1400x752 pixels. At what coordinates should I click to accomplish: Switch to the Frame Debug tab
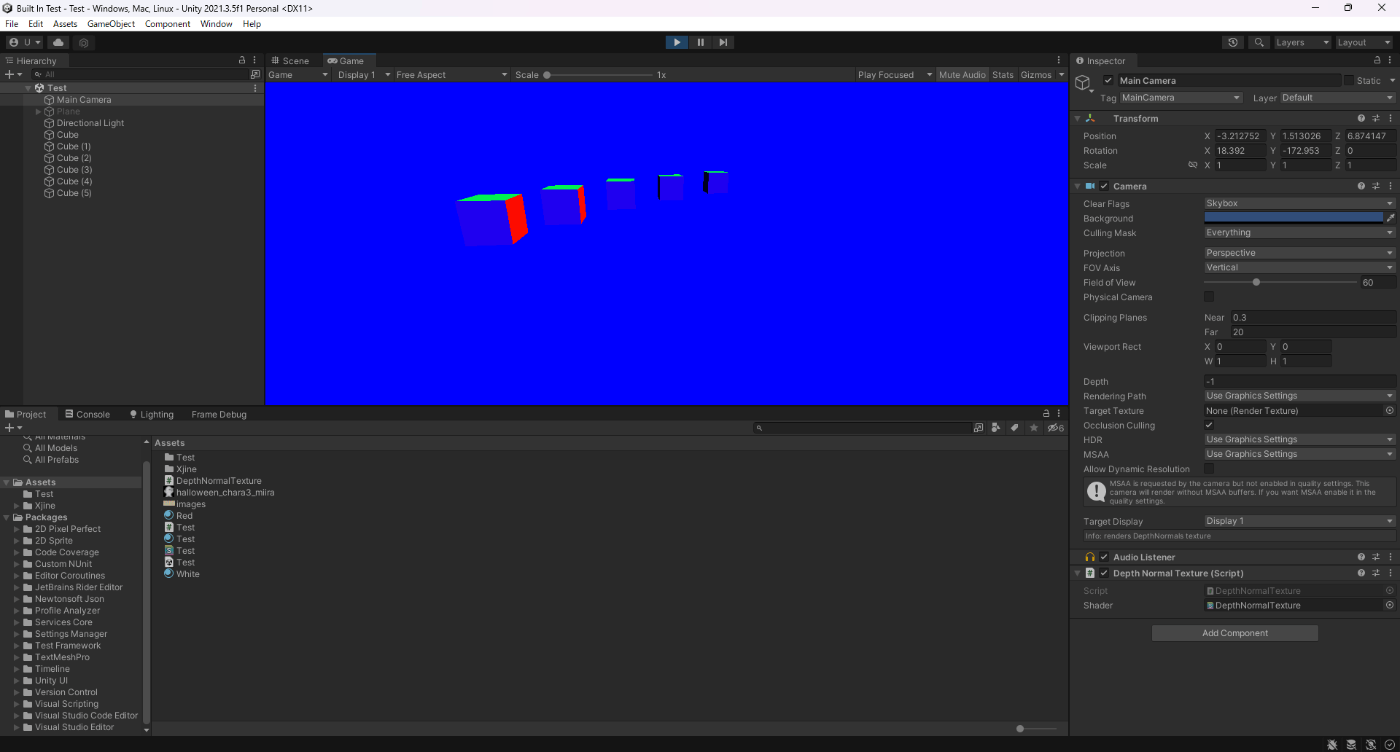point(219,414)
